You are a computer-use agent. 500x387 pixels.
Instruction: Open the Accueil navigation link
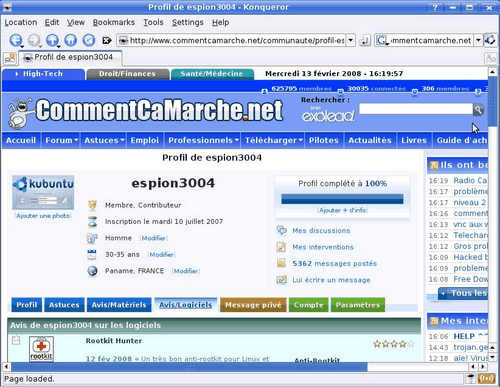(x=21, y=140)
